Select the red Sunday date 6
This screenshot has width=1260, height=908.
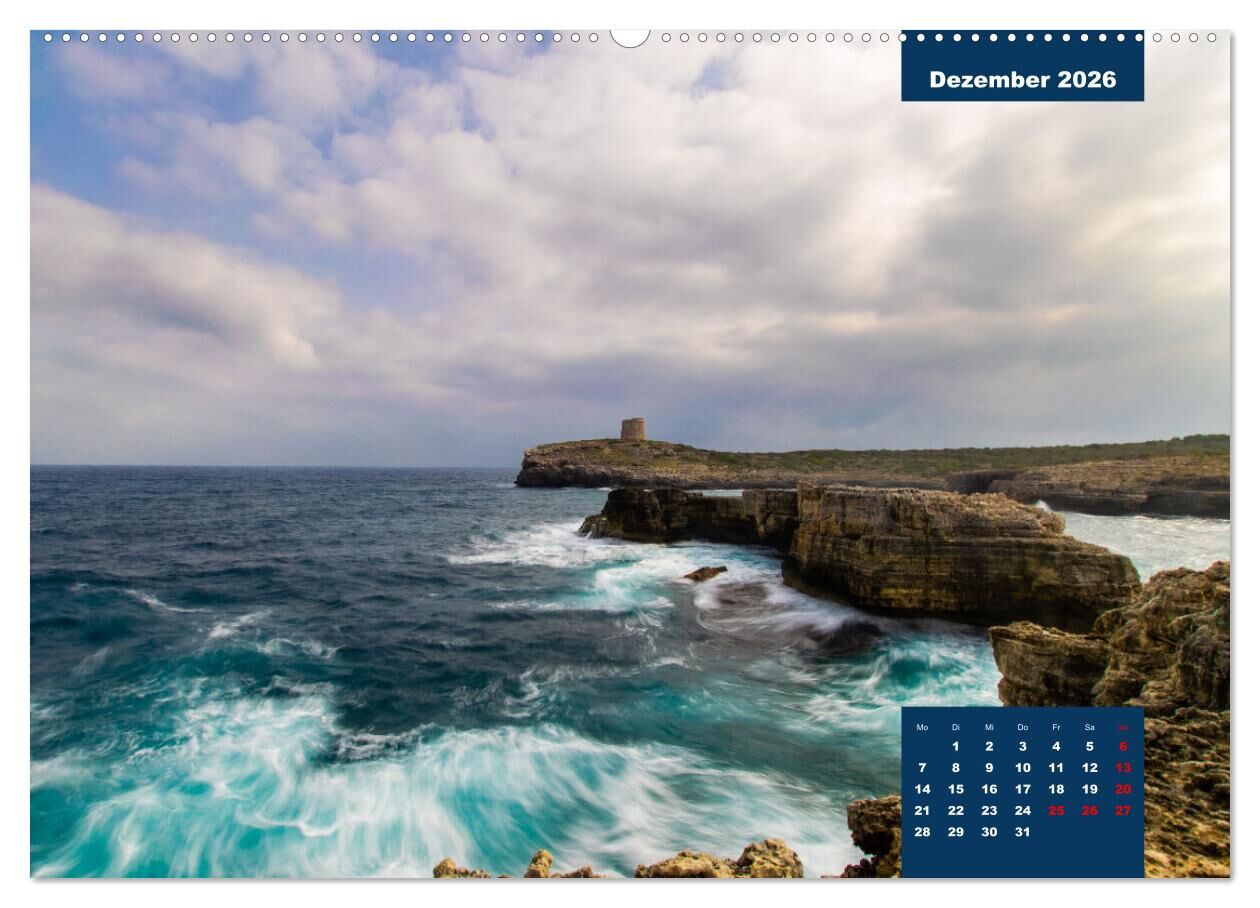[1123, 746]
